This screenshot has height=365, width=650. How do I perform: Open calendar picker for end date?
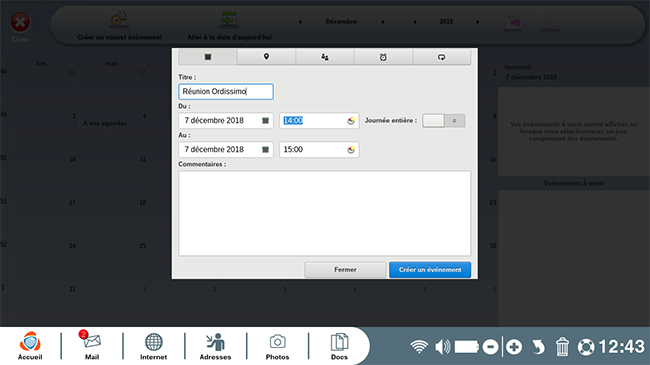click(265, 150)
